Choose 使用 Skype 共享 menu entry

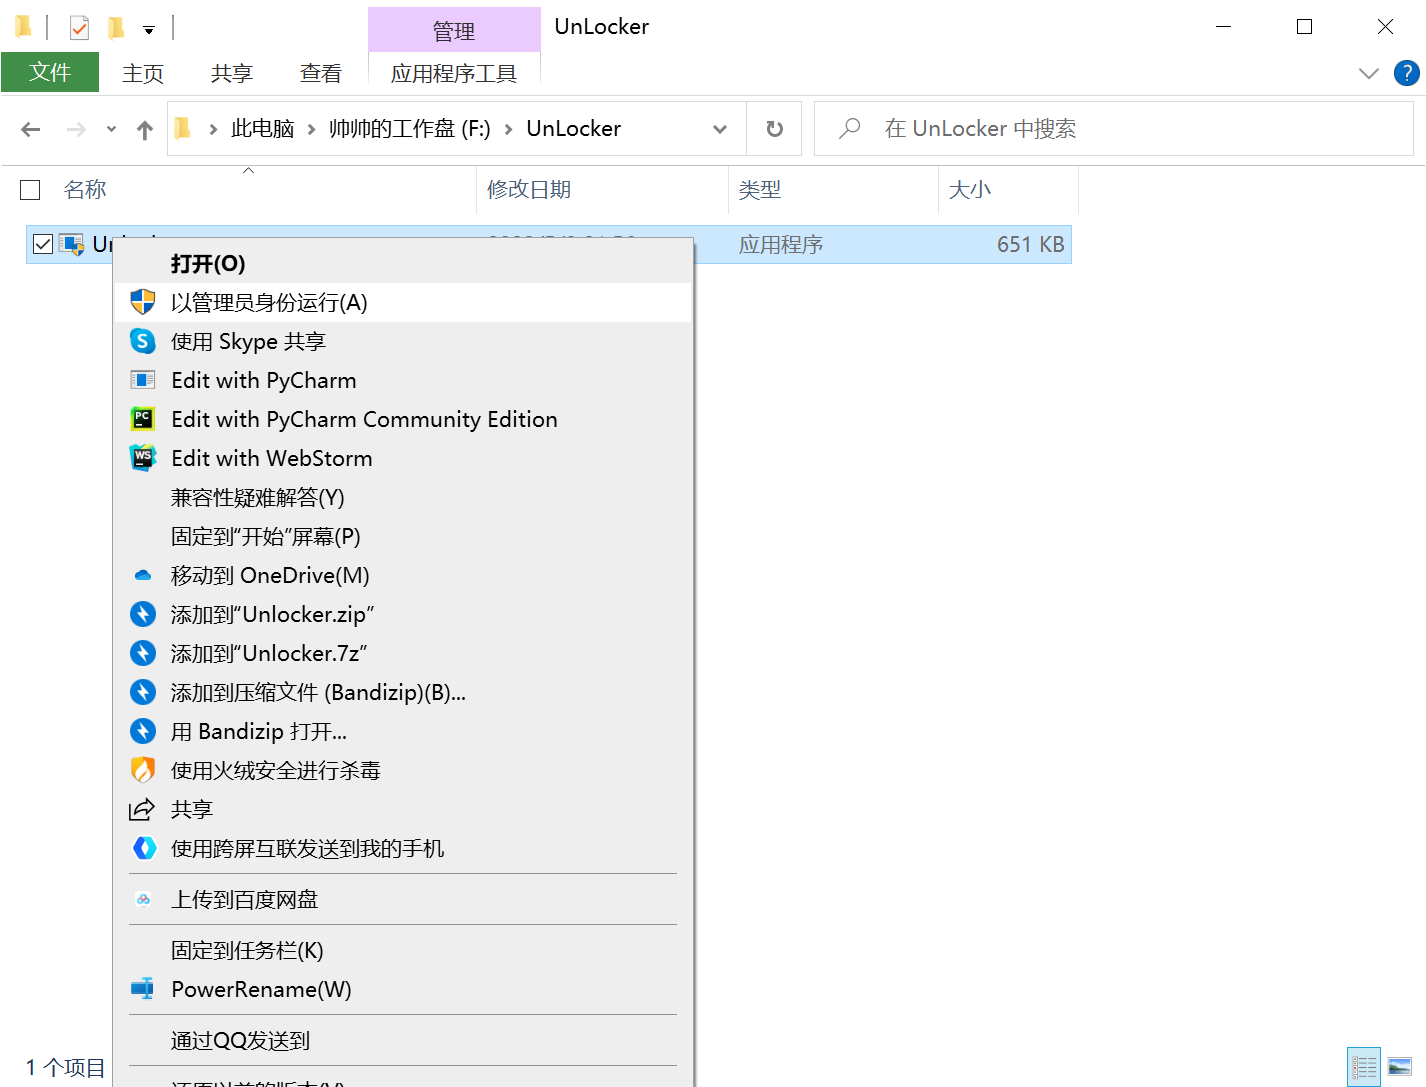pyautogui.click(x=403, y=341)
